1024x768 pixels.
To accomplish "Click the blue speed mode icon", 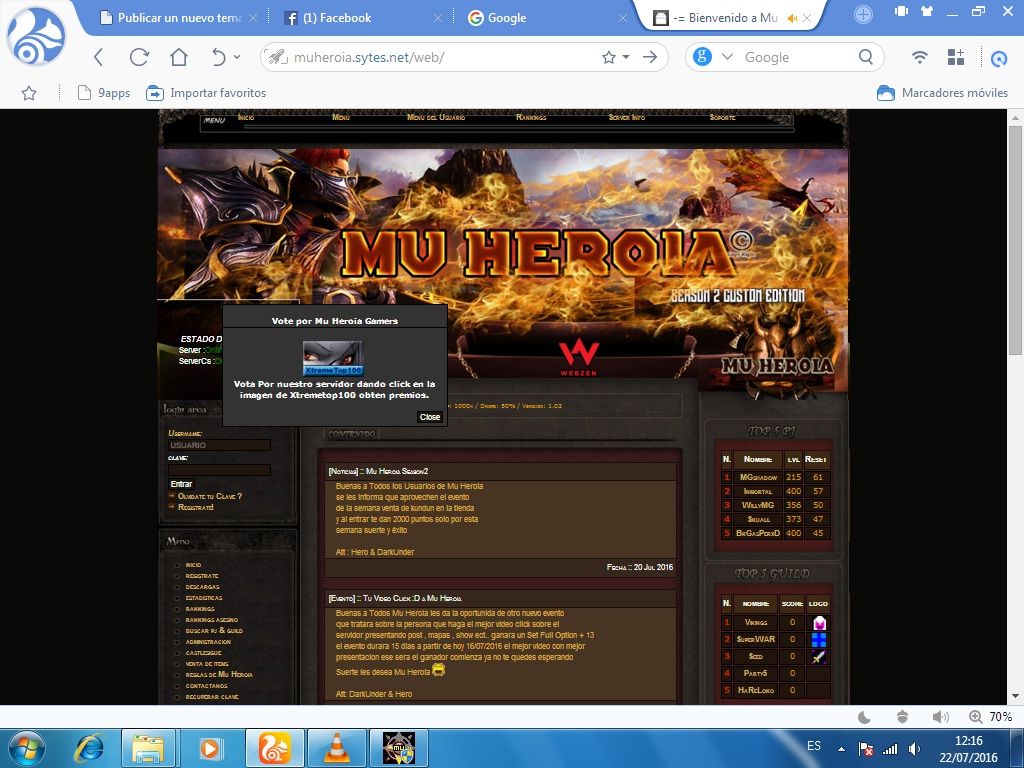I will pos(999,58).
